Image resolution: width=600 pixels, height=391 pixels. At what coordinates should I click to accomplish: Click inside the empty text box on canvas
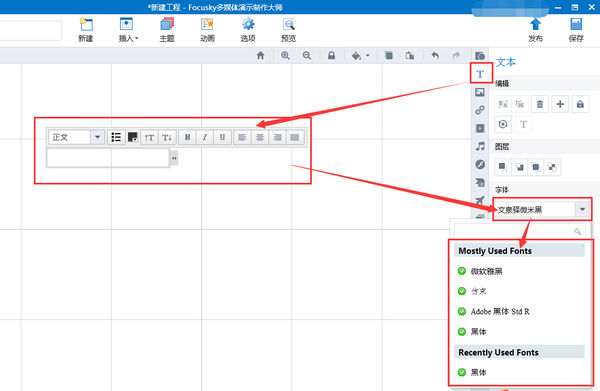point(108,158)
